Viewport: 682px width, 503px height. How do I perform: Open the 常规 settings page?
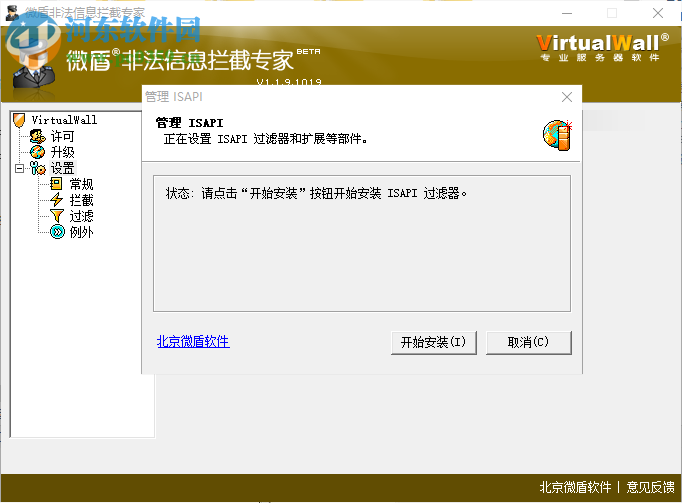(x=81, y=184)
